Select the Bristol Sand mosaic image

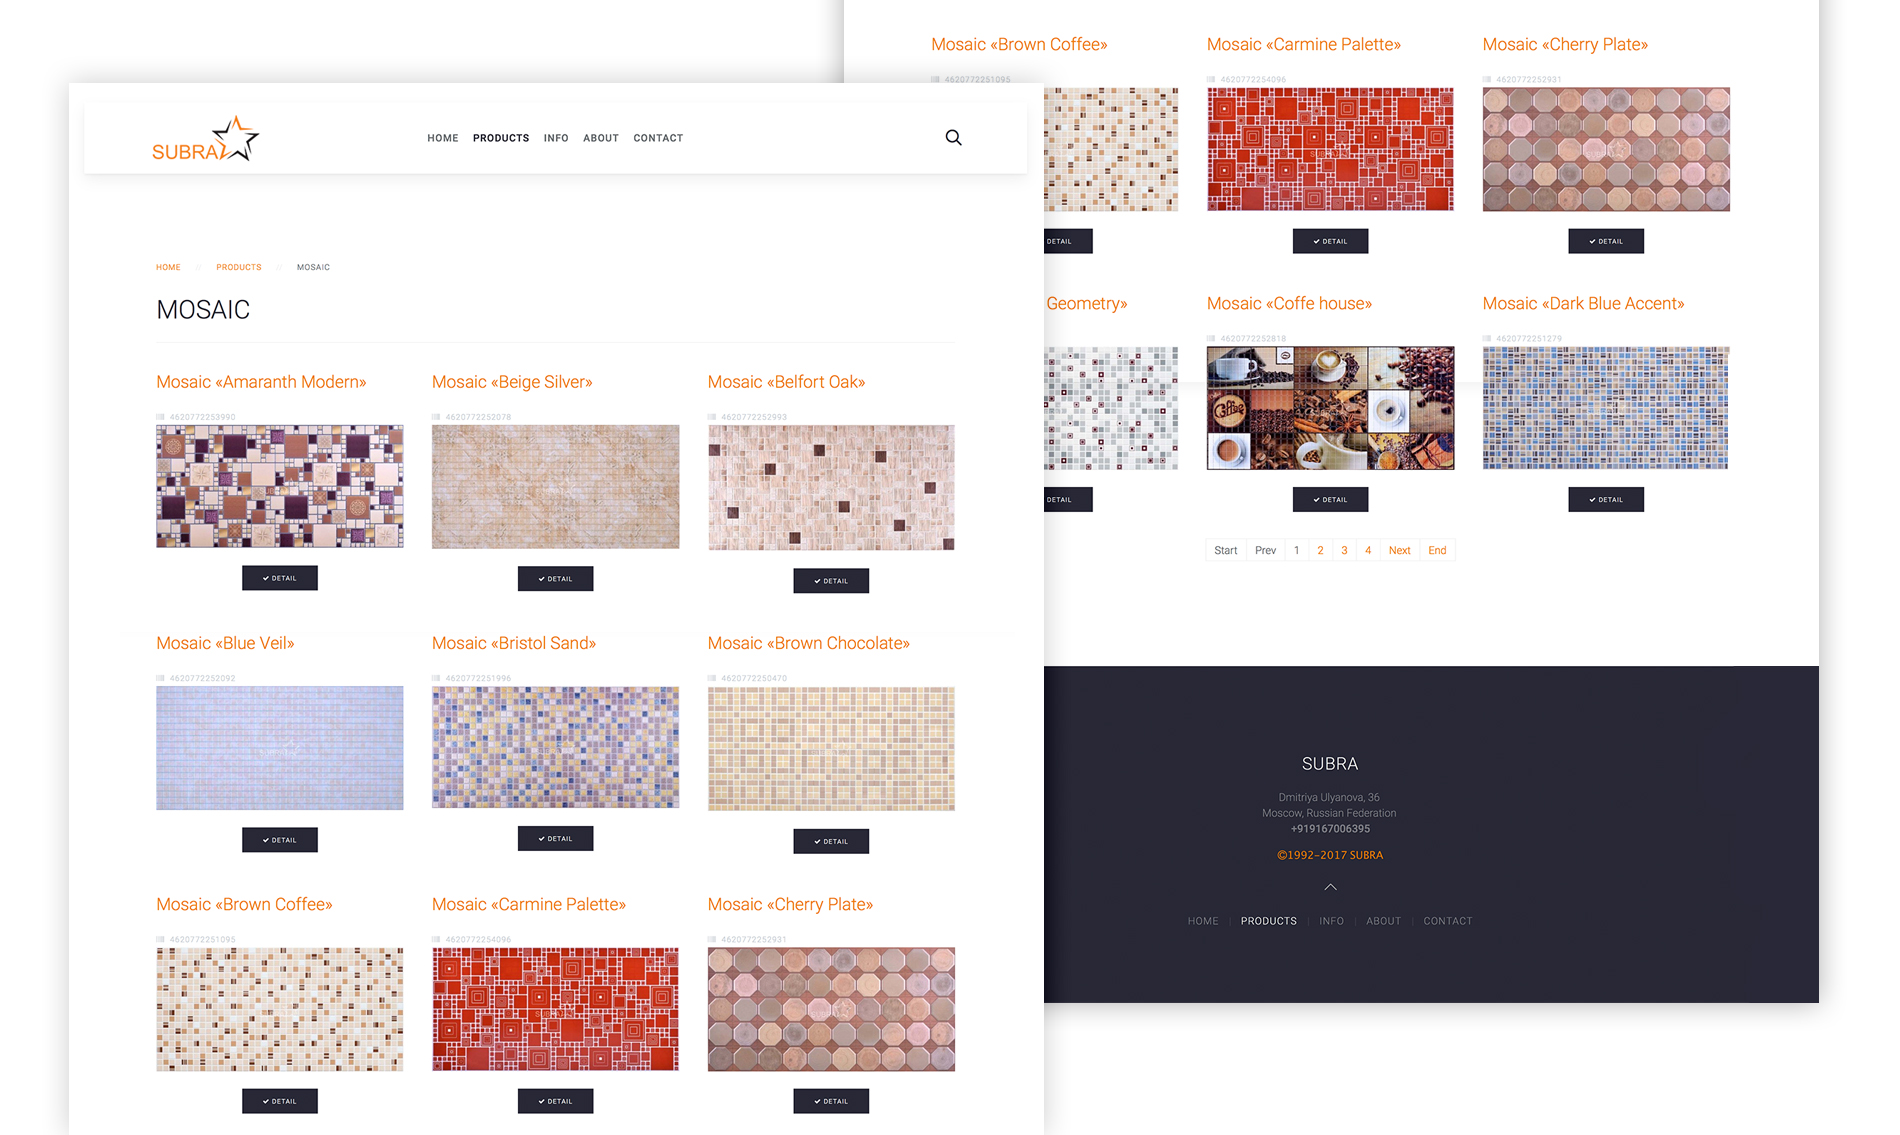point(555,747)
